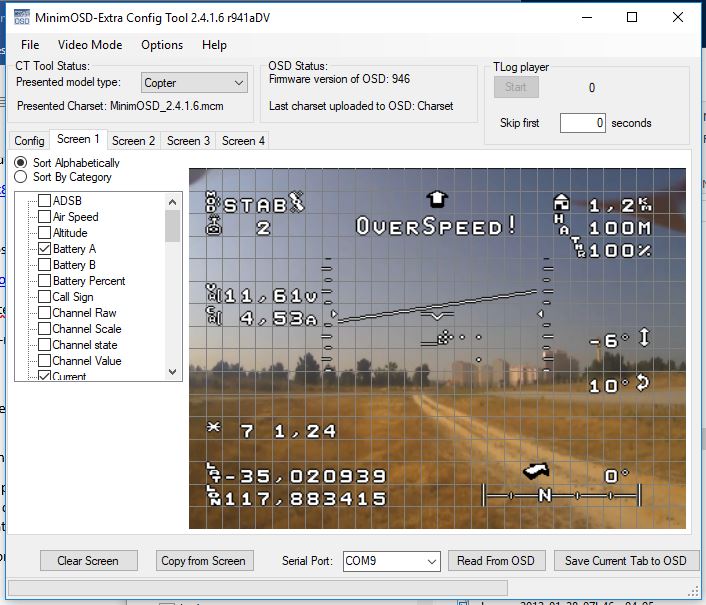Click the Skip first seconds input field
The image size is (706, 605).
tap(582, 123)
